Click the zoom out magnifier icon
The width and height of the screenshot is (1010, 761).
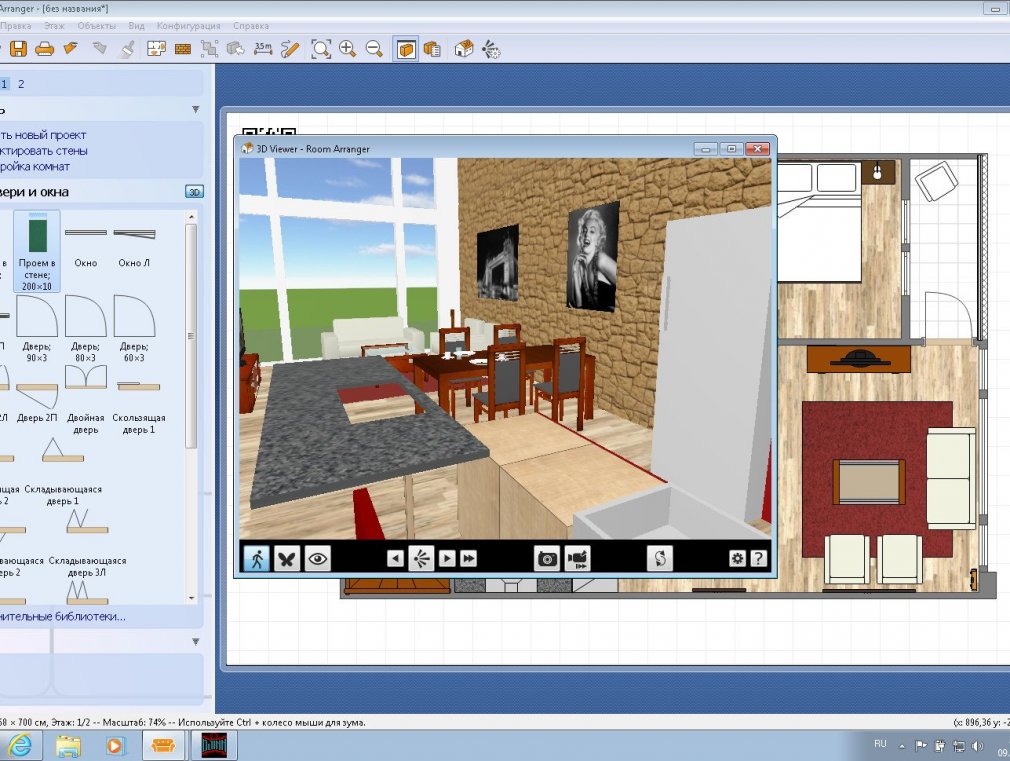[374, 49]
